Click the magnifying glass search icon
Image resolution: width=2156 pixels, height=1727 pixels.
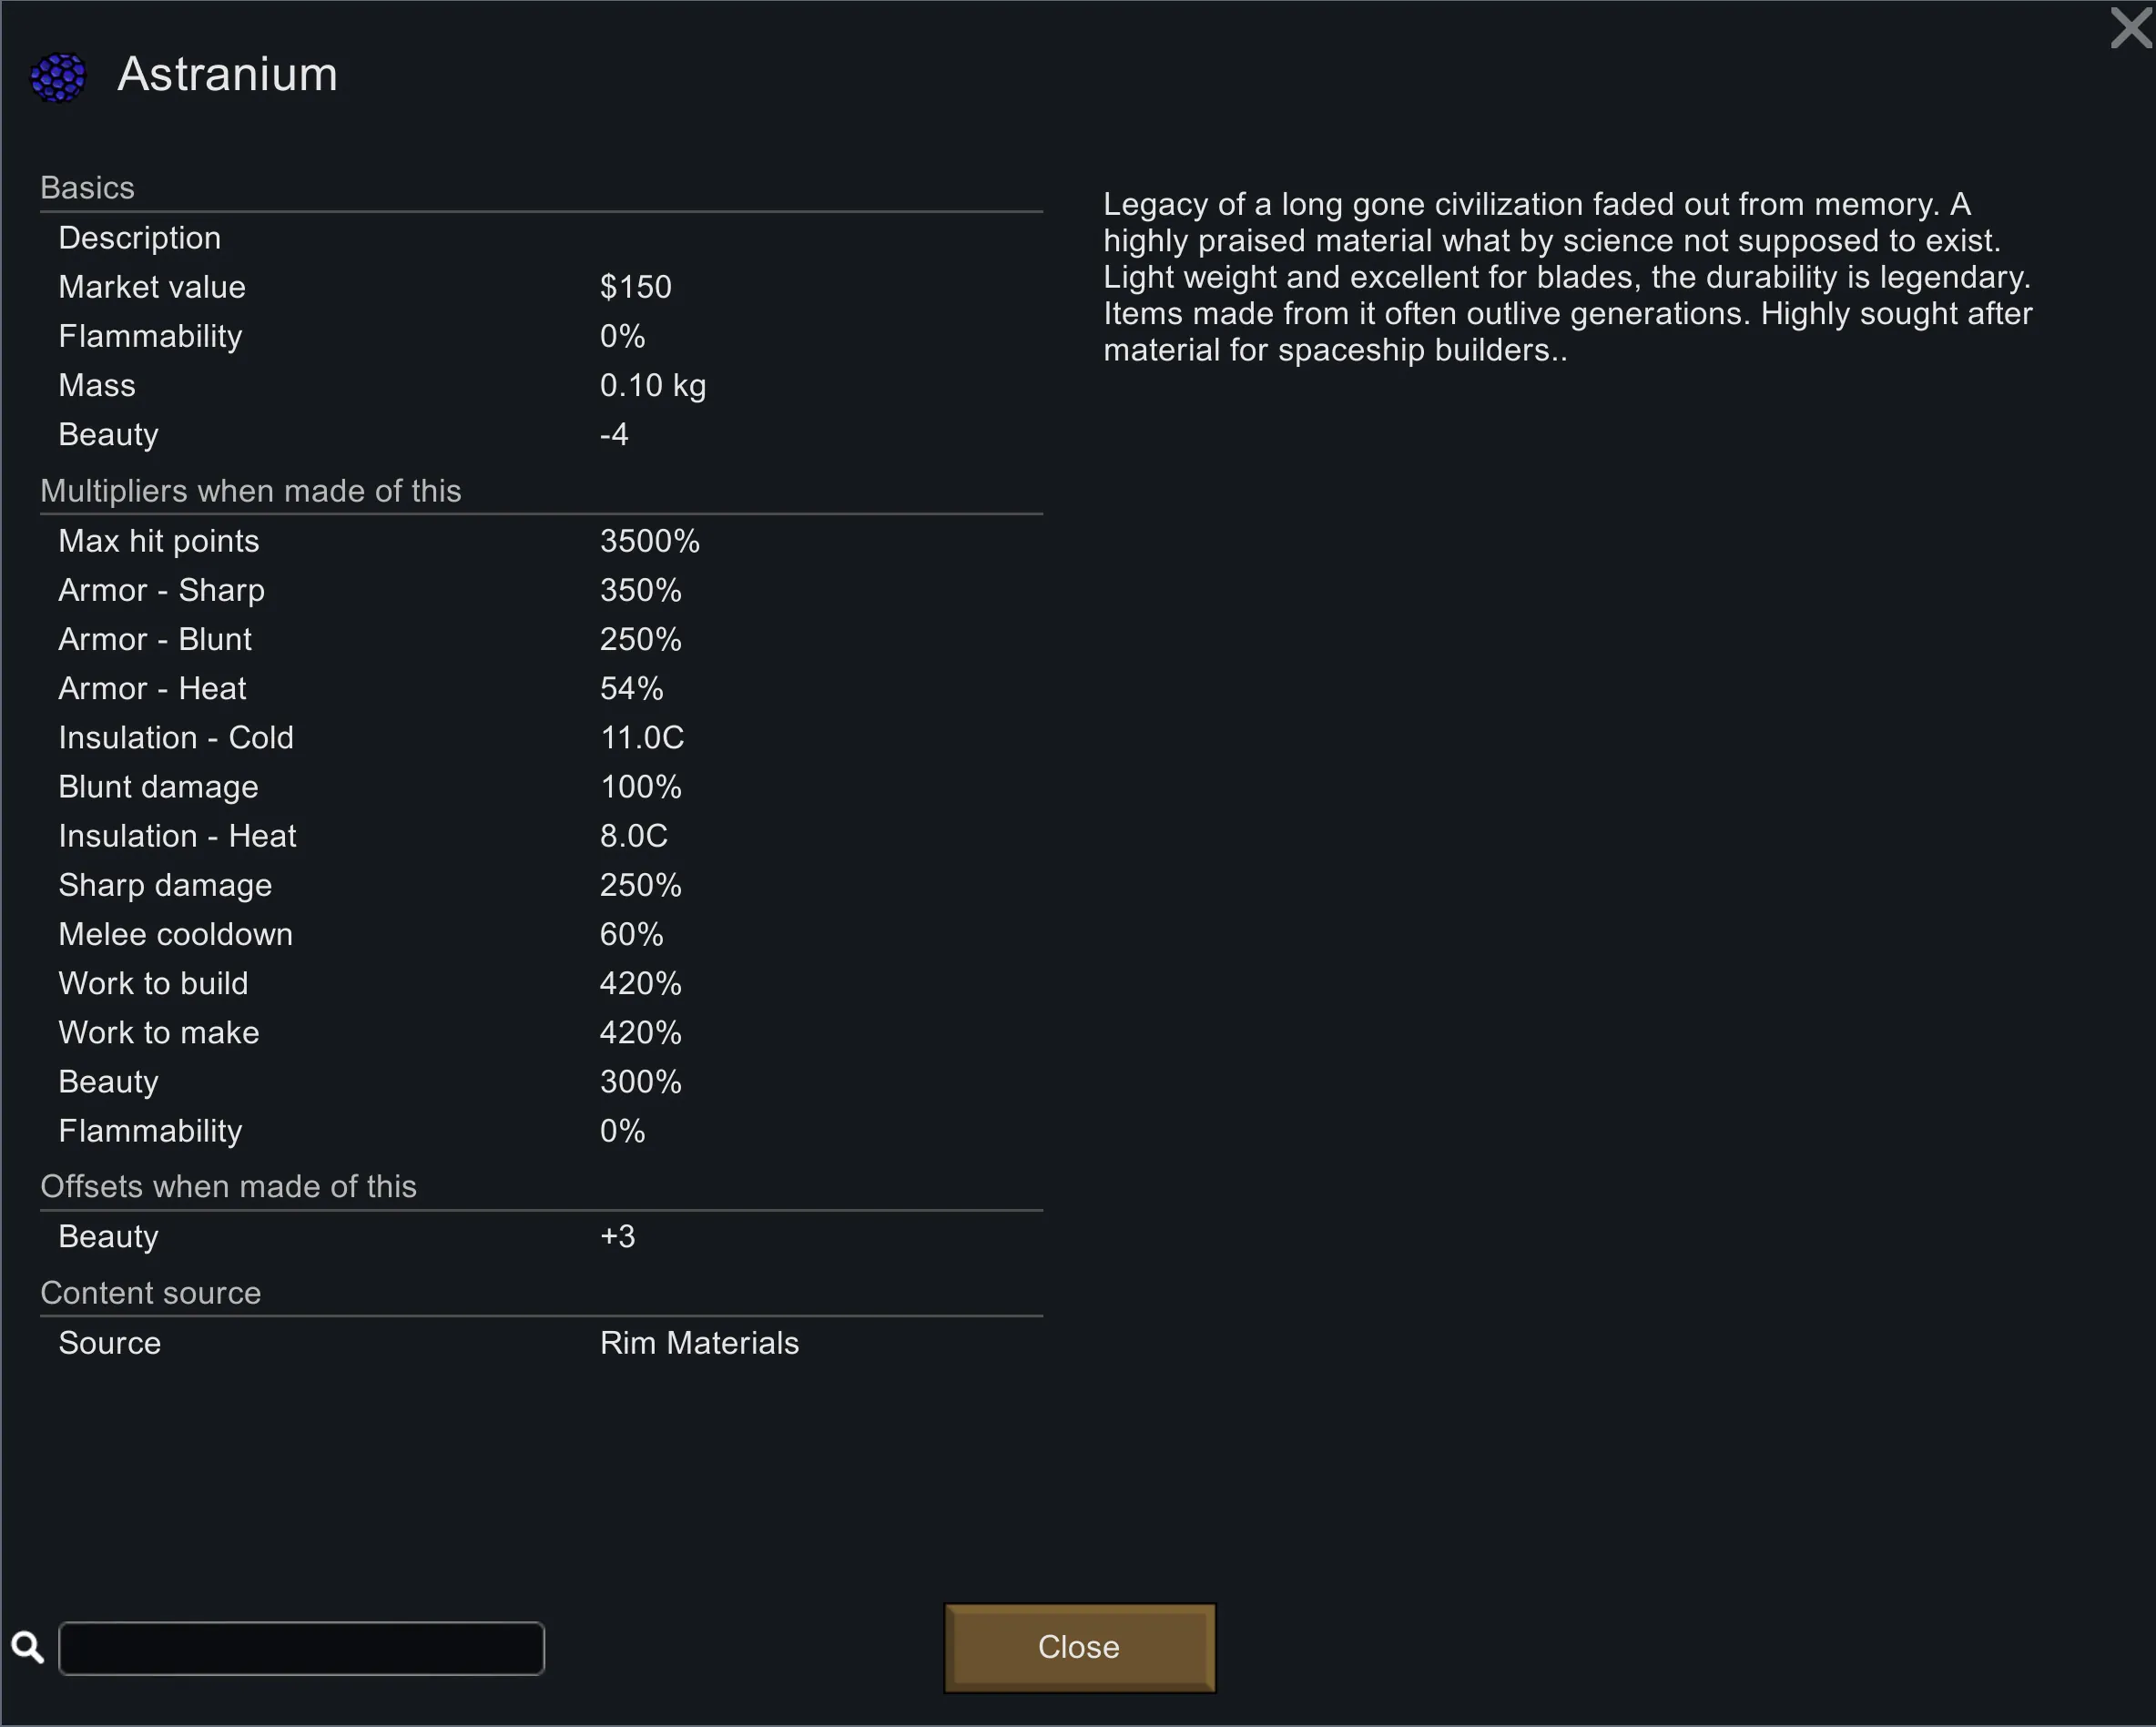pos(28,1647)
